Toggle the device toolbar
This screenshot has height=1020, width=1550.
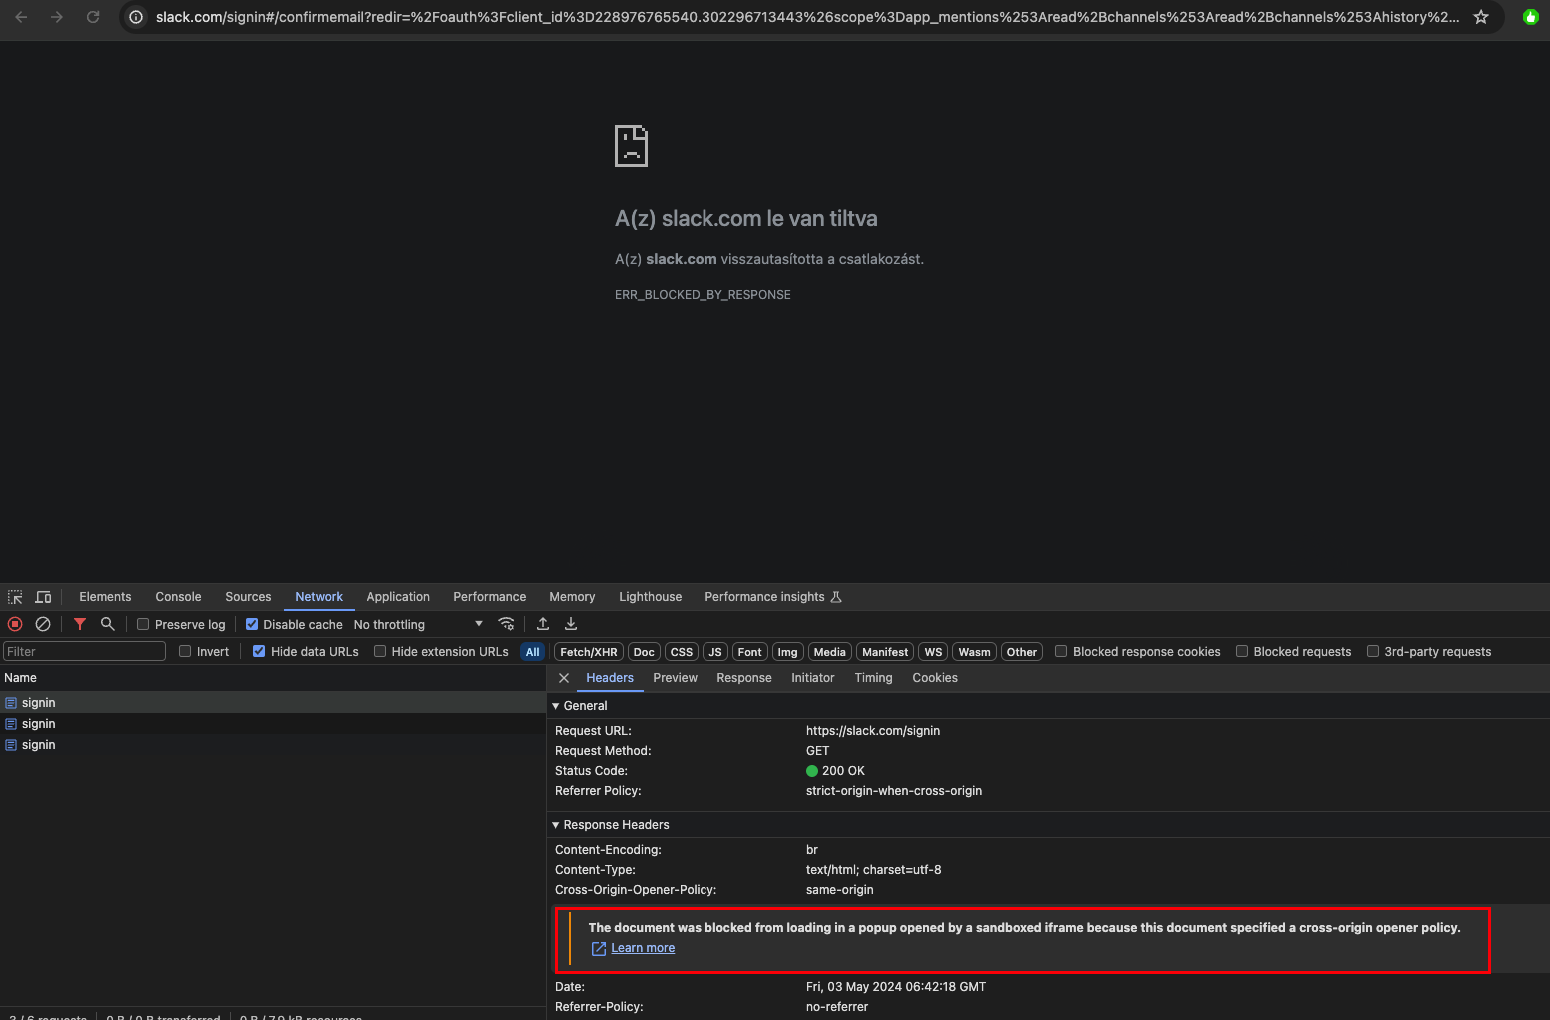click(43, 597)
